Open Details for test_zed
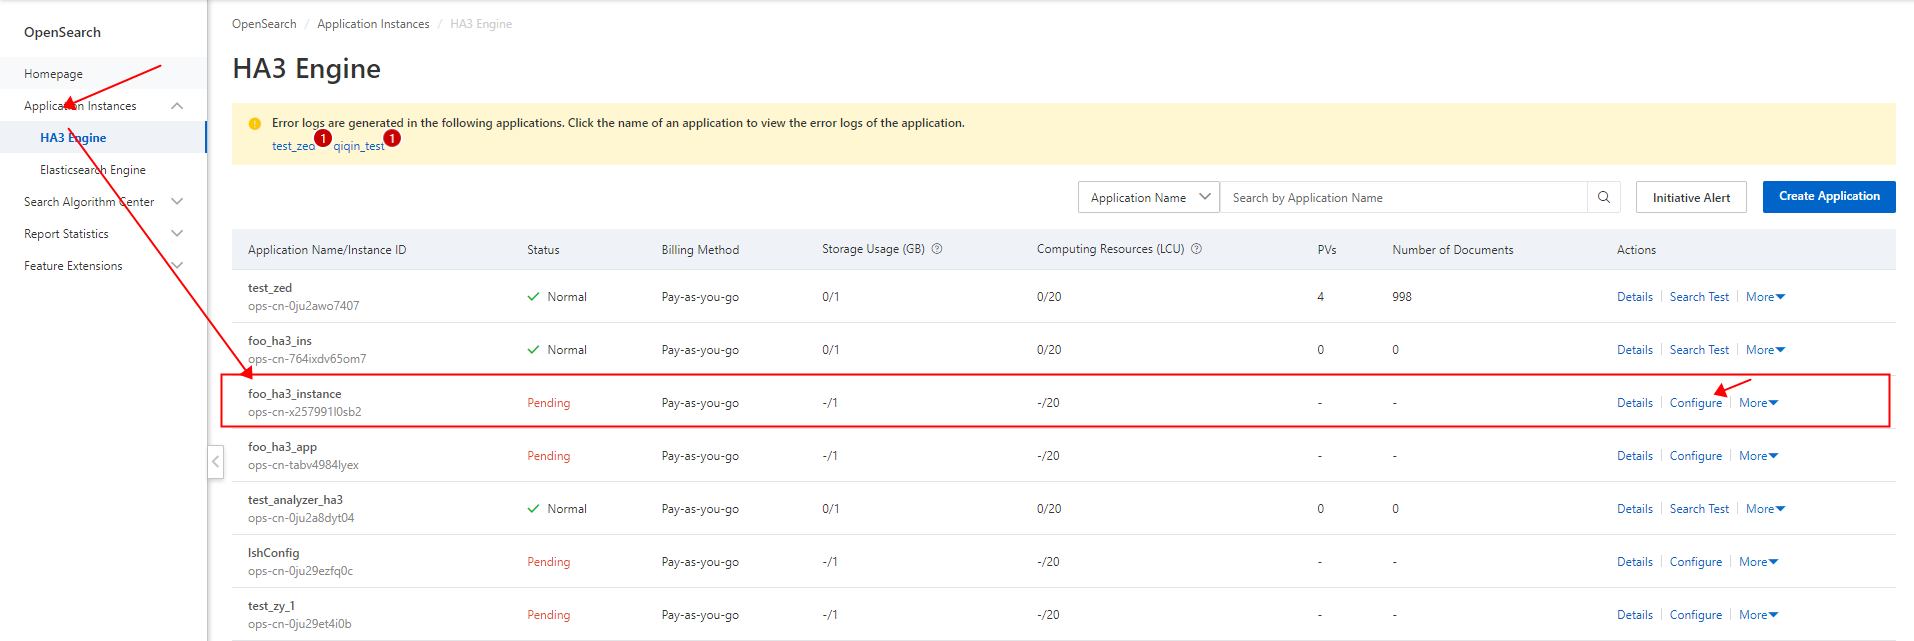The width and height of the screenshot is (1914, 641). tap(1635, 297)
